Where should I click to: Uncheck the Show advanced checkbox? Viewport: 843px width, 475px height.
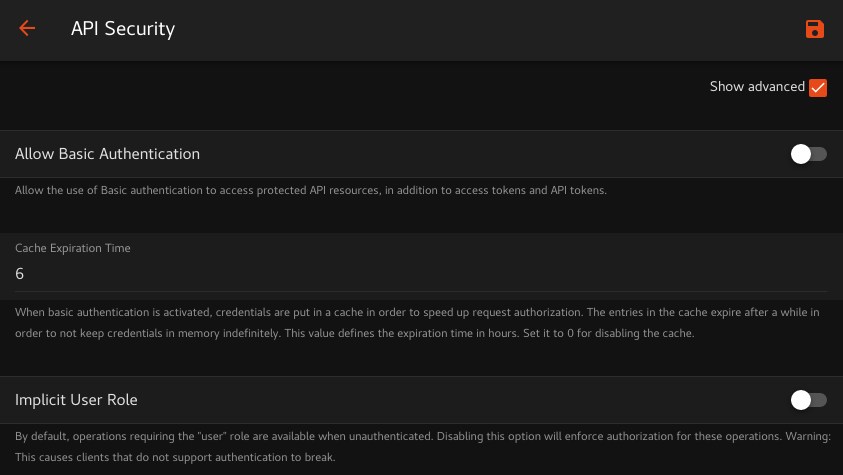pos(818,87)
